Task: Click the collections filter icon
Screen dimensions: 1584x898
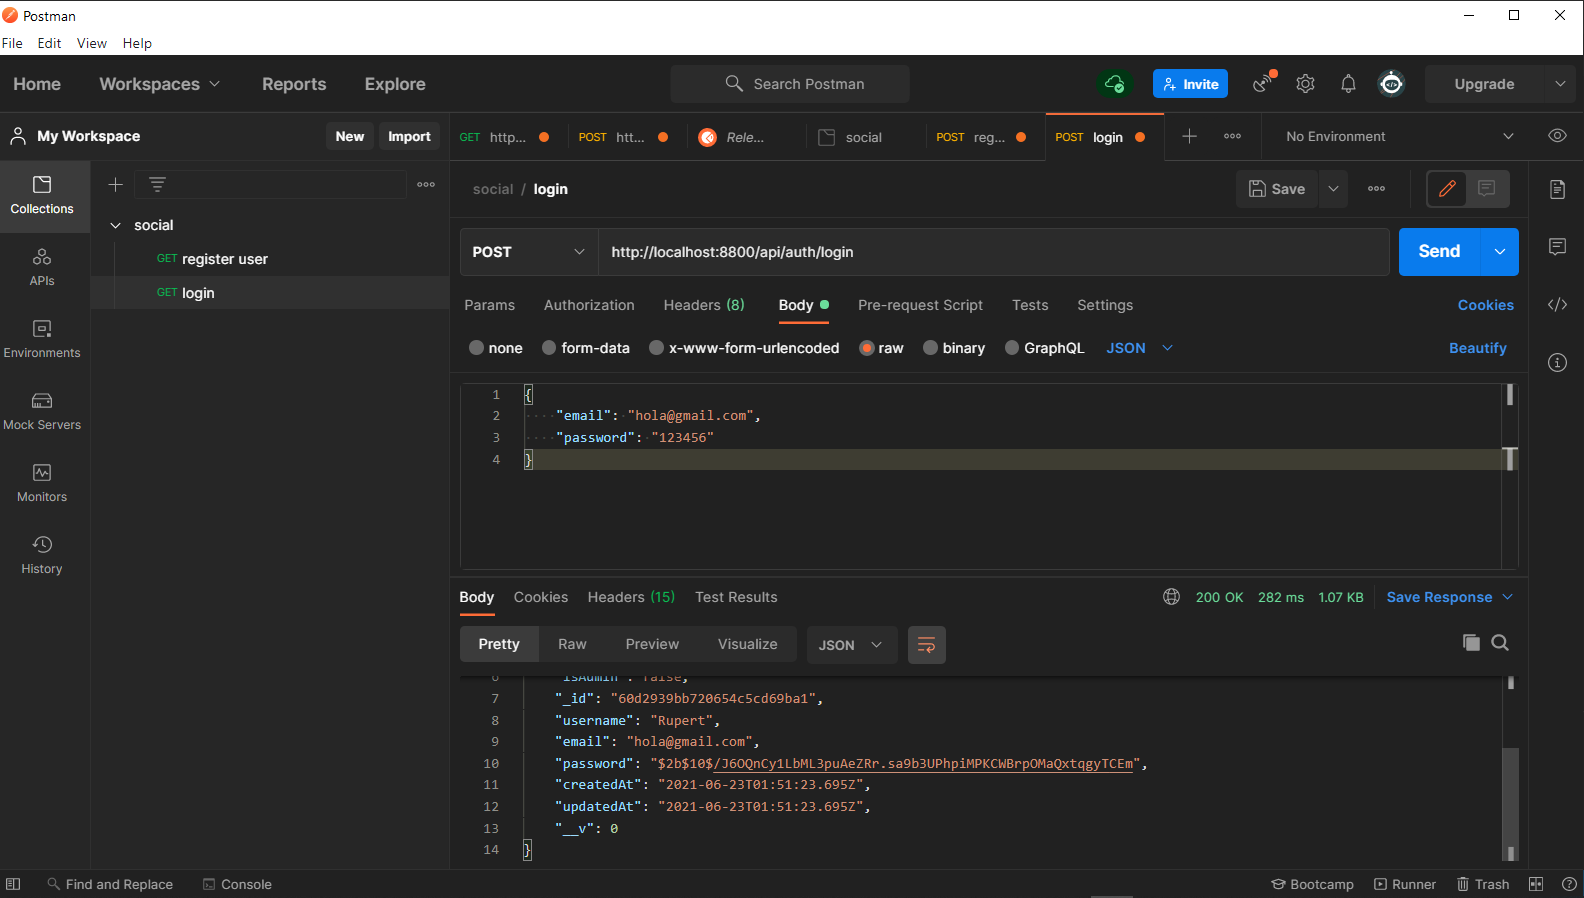Action: [x=157, y=184]
